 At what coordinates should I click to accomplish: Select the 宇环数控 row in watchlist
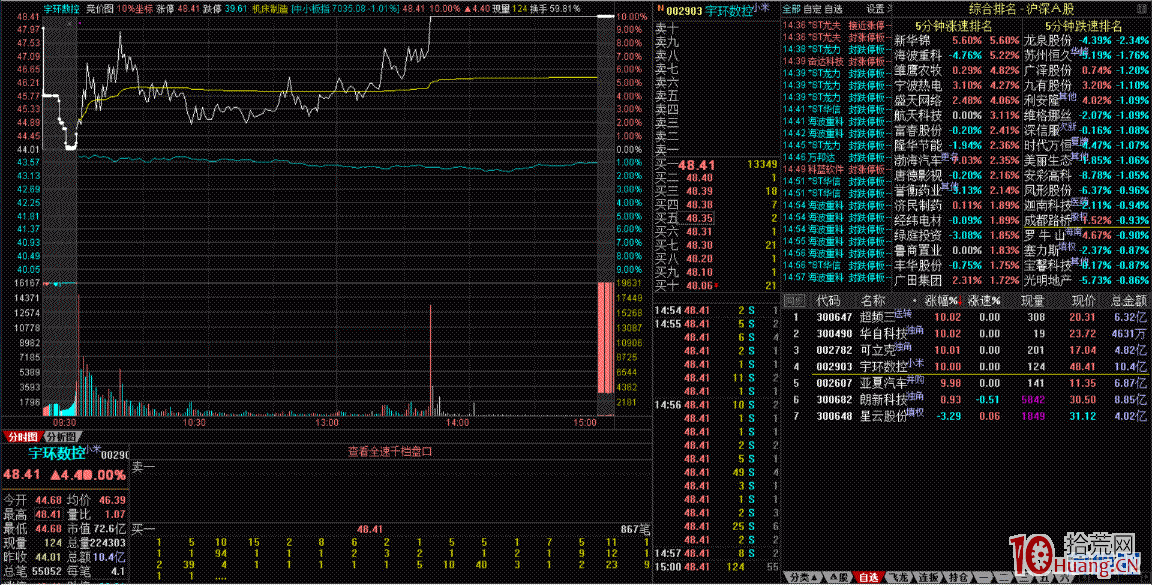[x=965, y=366]
